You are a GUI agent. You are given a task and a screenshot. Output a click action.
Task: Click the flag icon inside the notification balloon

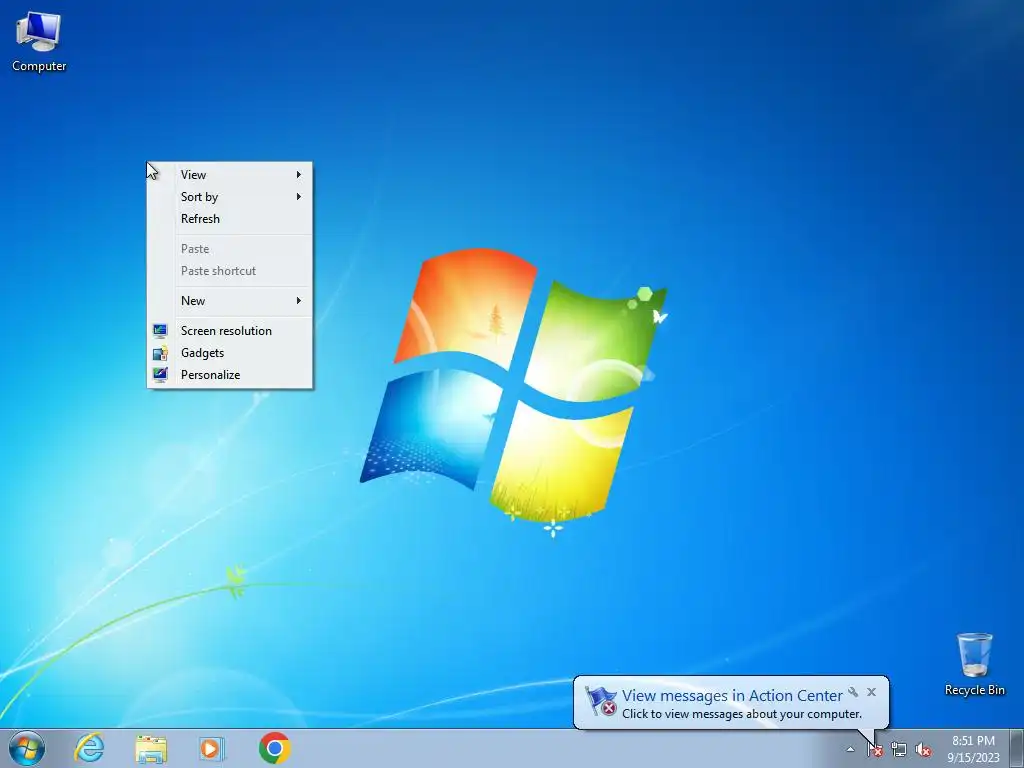pyautogui.click(x=600, y=701)
